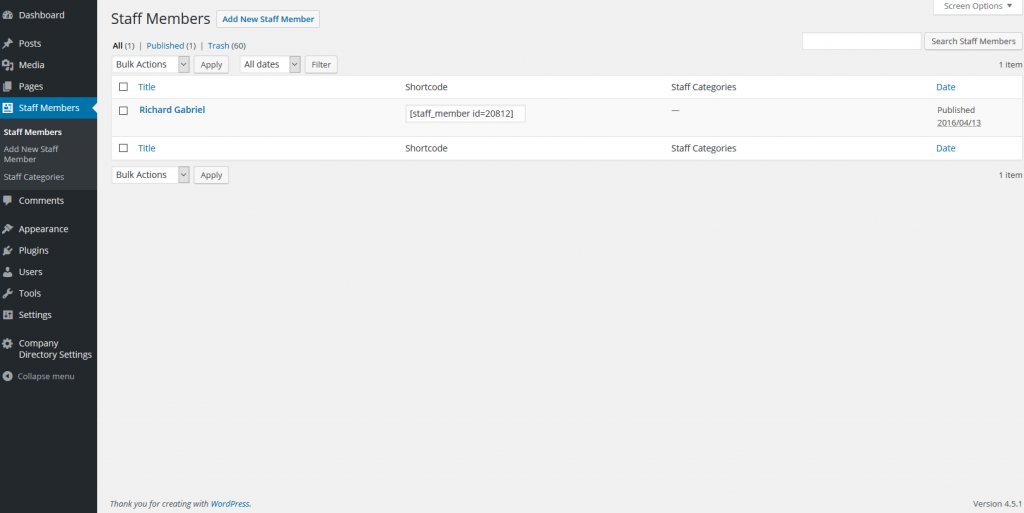Image resolution: width=1024 pixels, height=513 pixels.
Task: Open the Richard Gabriel staff entry
Action: coord(172,110)
